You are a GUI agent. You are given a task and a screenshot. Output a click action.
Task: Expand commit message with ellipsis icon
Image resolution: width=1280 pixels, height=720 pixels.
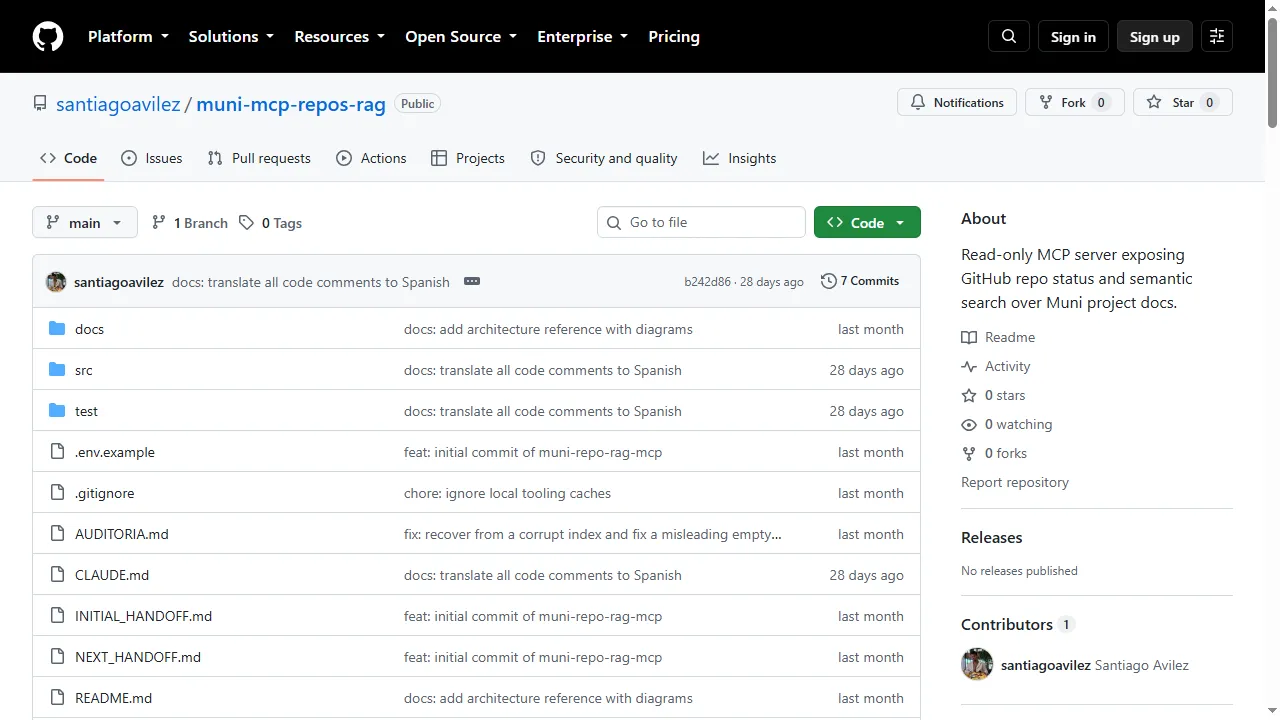coord(472,281)
